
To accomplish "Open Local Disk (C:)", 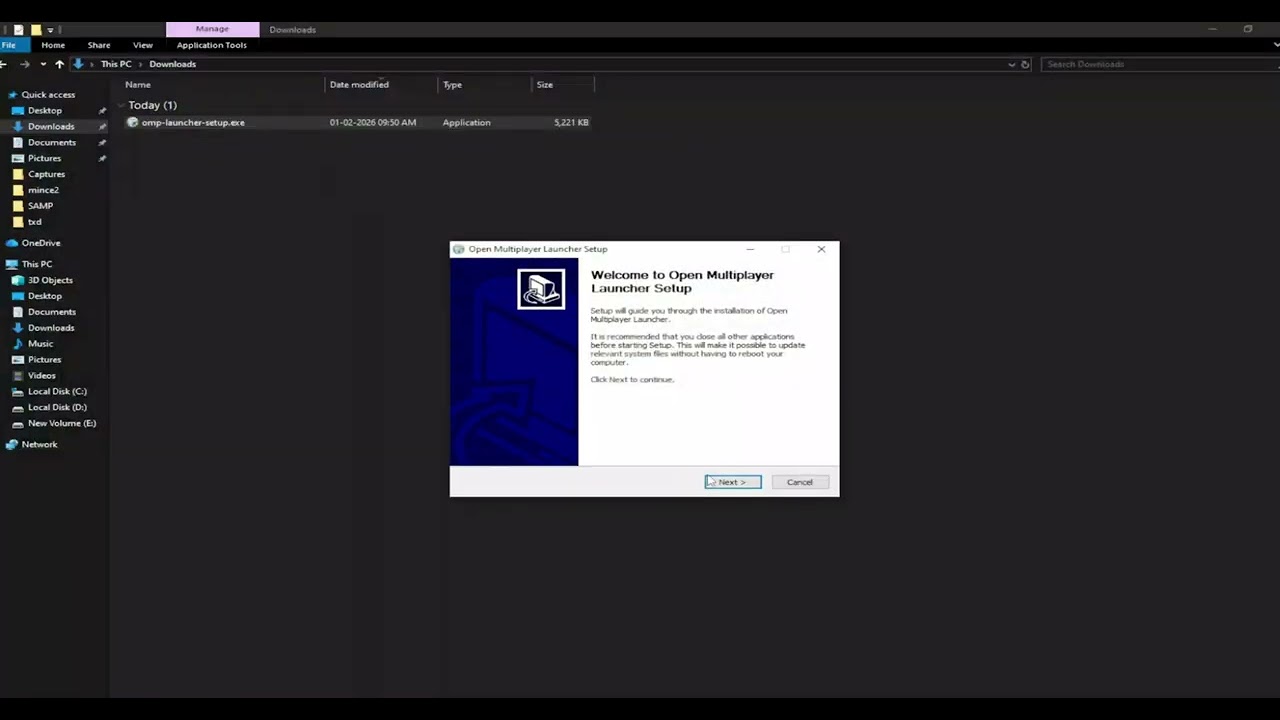I will (57, 392).
